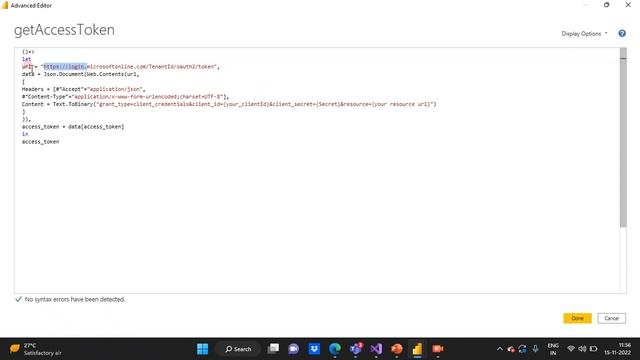Open the volume speaker tray icon

coord(582,349)
